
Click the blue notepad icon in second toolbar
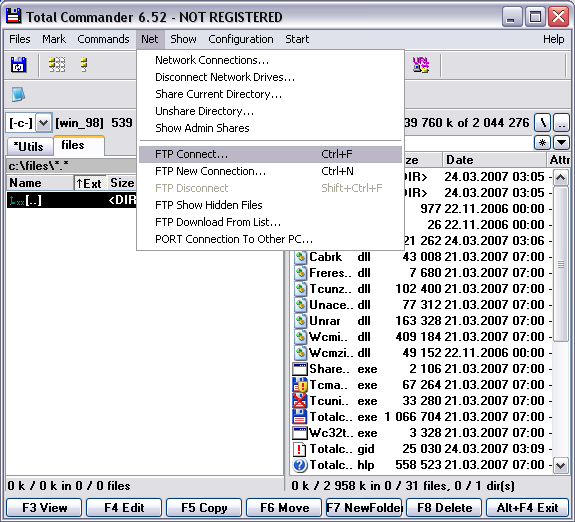(18, 94)
